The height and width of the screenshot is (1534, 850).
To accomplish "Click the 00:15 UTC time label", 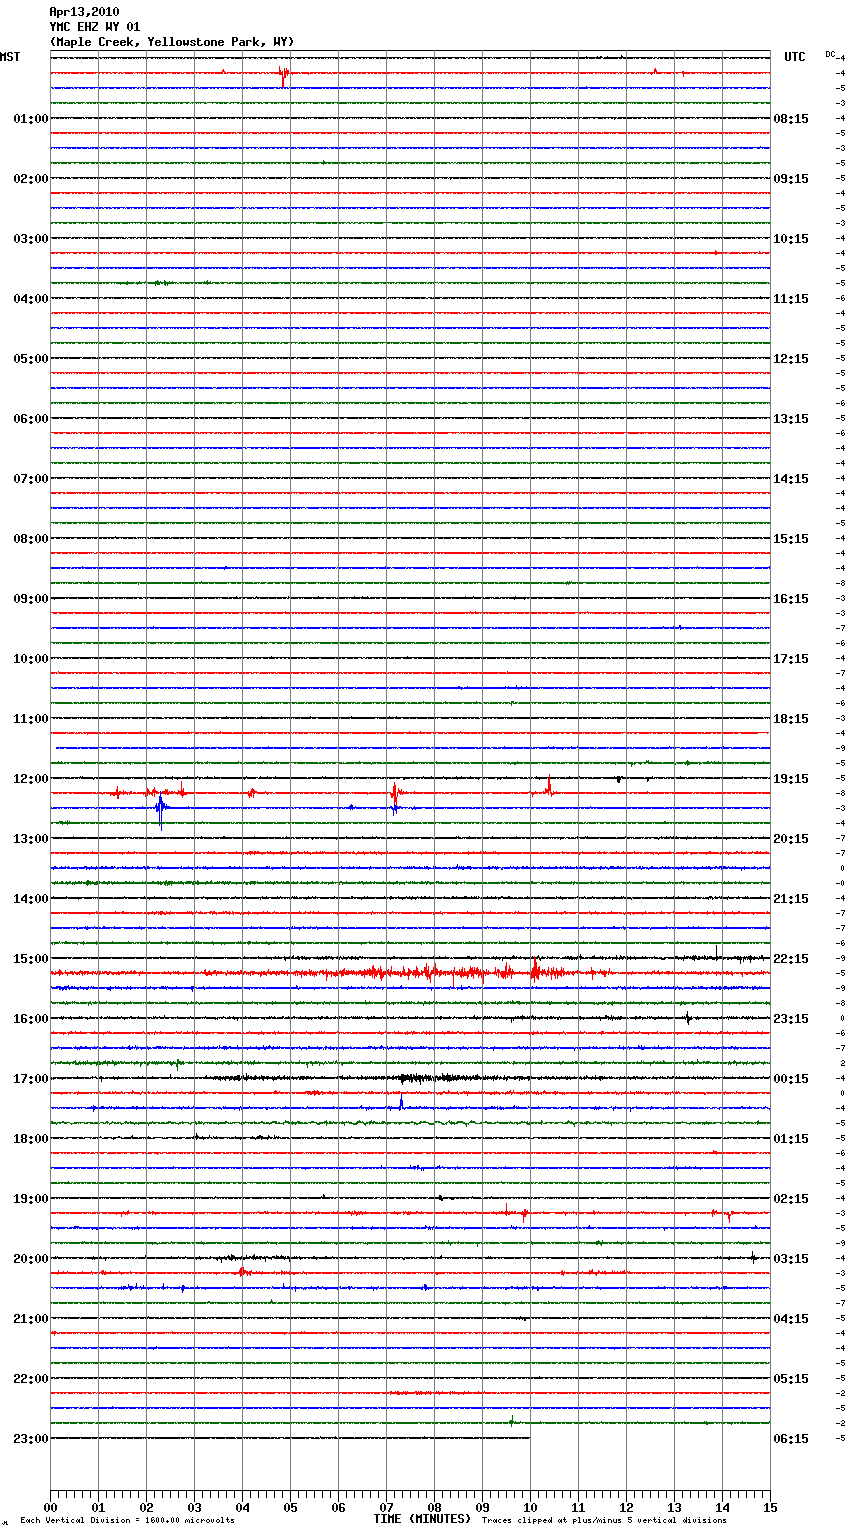I will point(791,1079).
